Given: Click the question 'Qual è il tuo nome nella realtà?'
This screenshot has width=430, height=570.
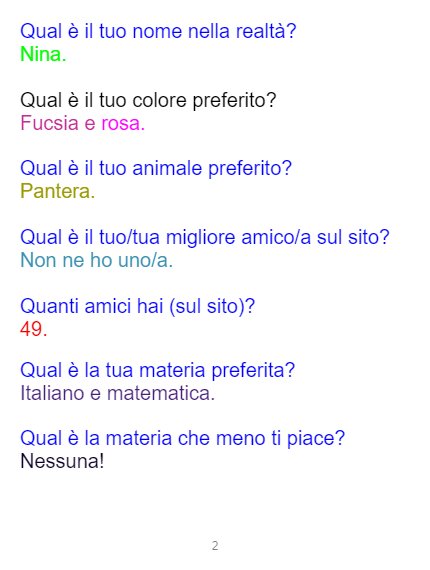Looking at the screenshot, I should pos(158,31).
